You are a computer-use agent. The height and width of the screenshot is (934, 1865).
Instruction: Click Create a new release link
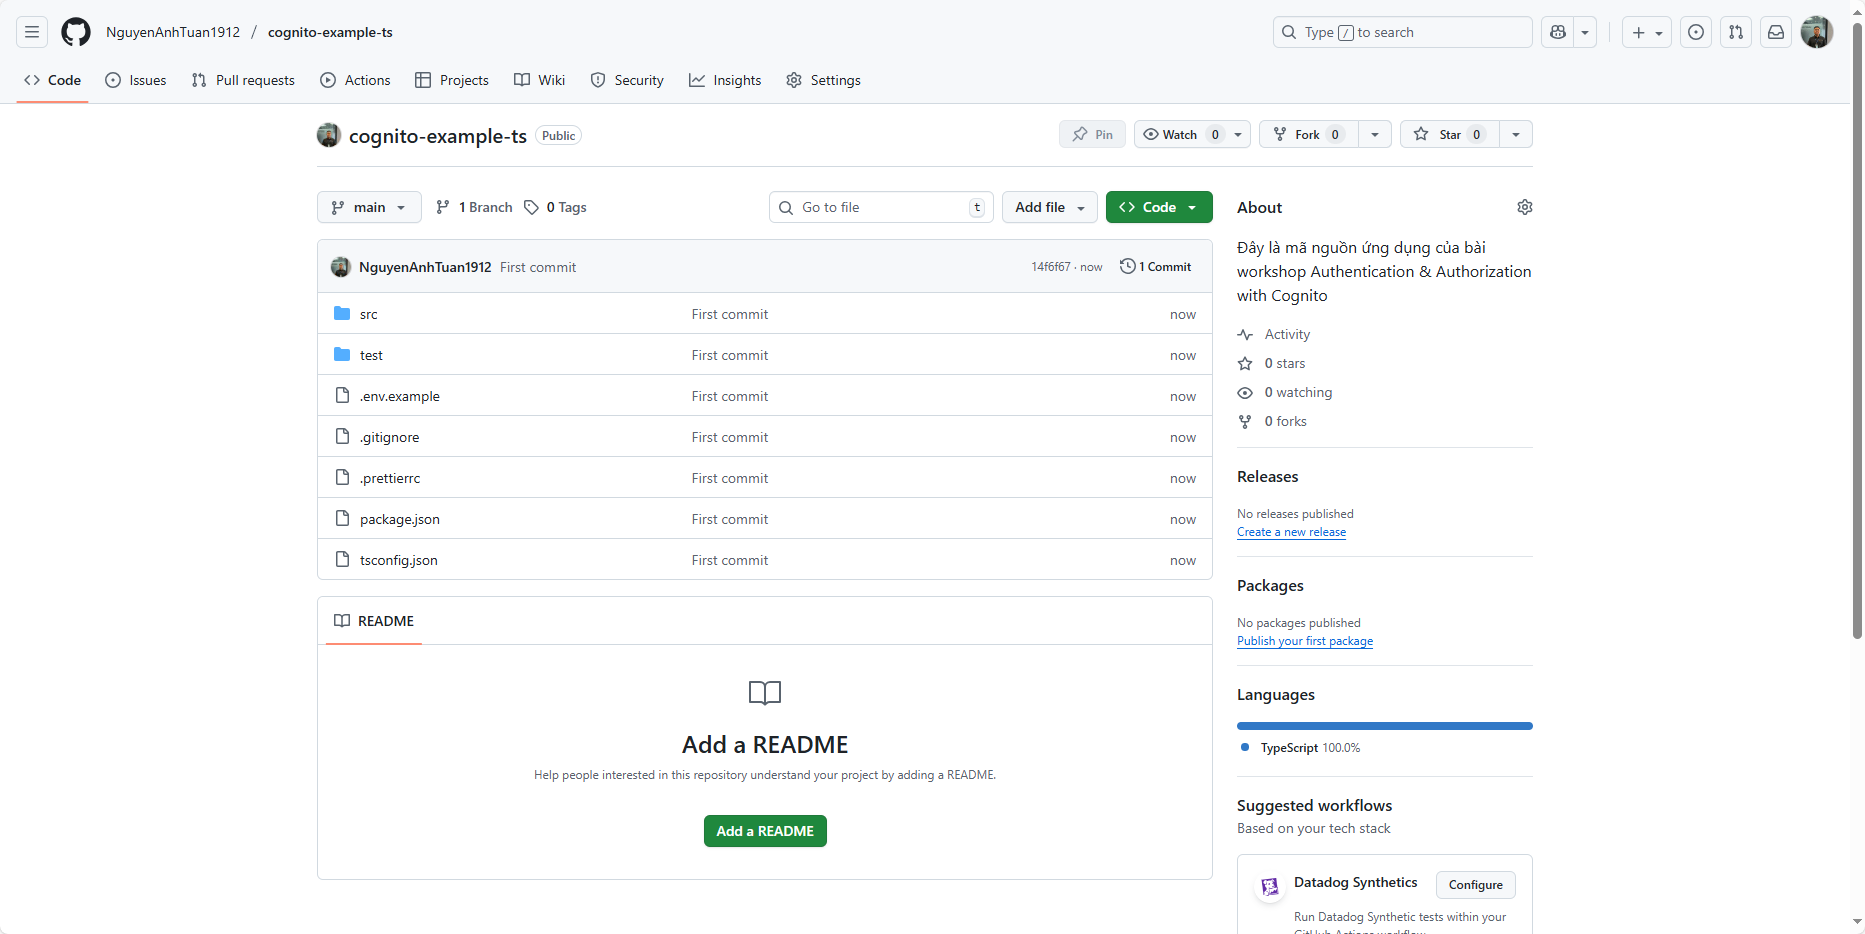(1291, 532)
